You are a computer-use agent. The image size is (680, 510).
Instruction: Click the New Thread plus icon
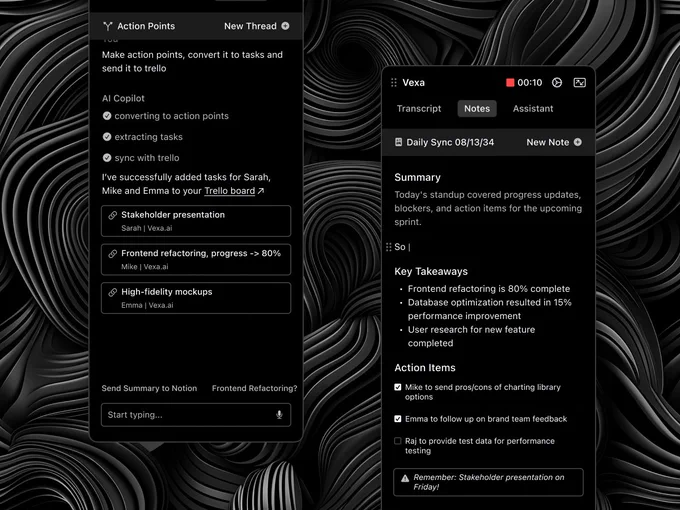[x=285, y=26]
